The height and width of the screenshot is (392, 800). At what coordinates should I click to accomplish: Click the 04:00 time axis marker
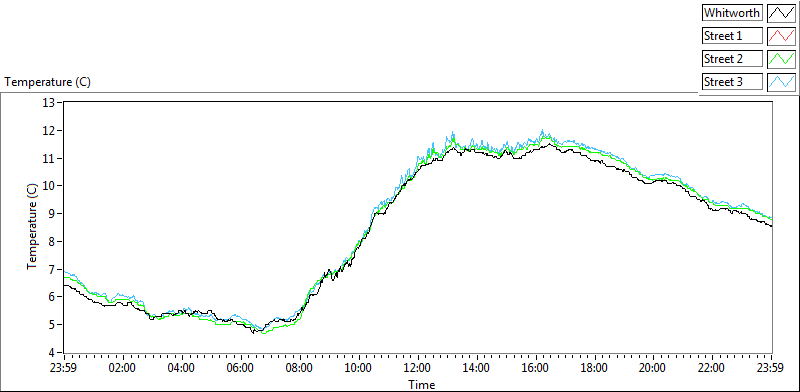pyautogui.click(x=182, y=369)
